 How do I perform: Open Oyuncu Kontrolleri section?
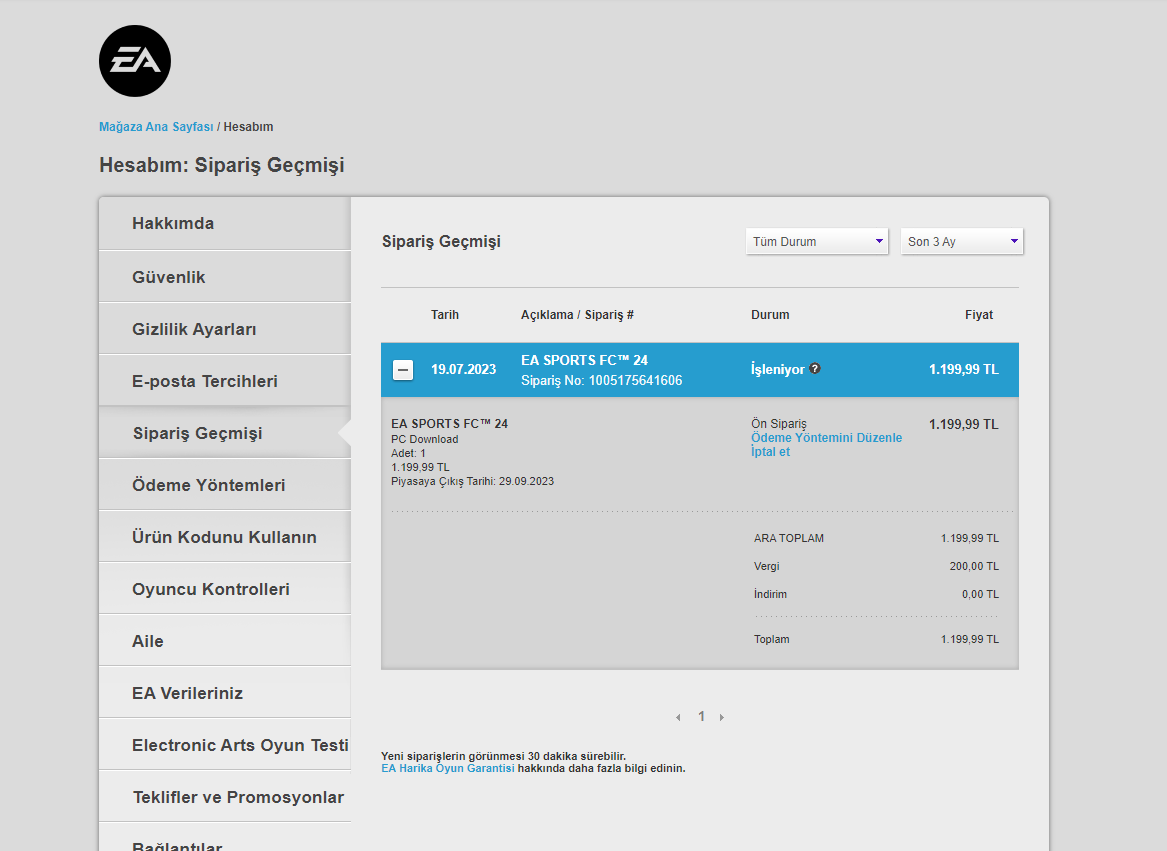(x=225, y=589)
